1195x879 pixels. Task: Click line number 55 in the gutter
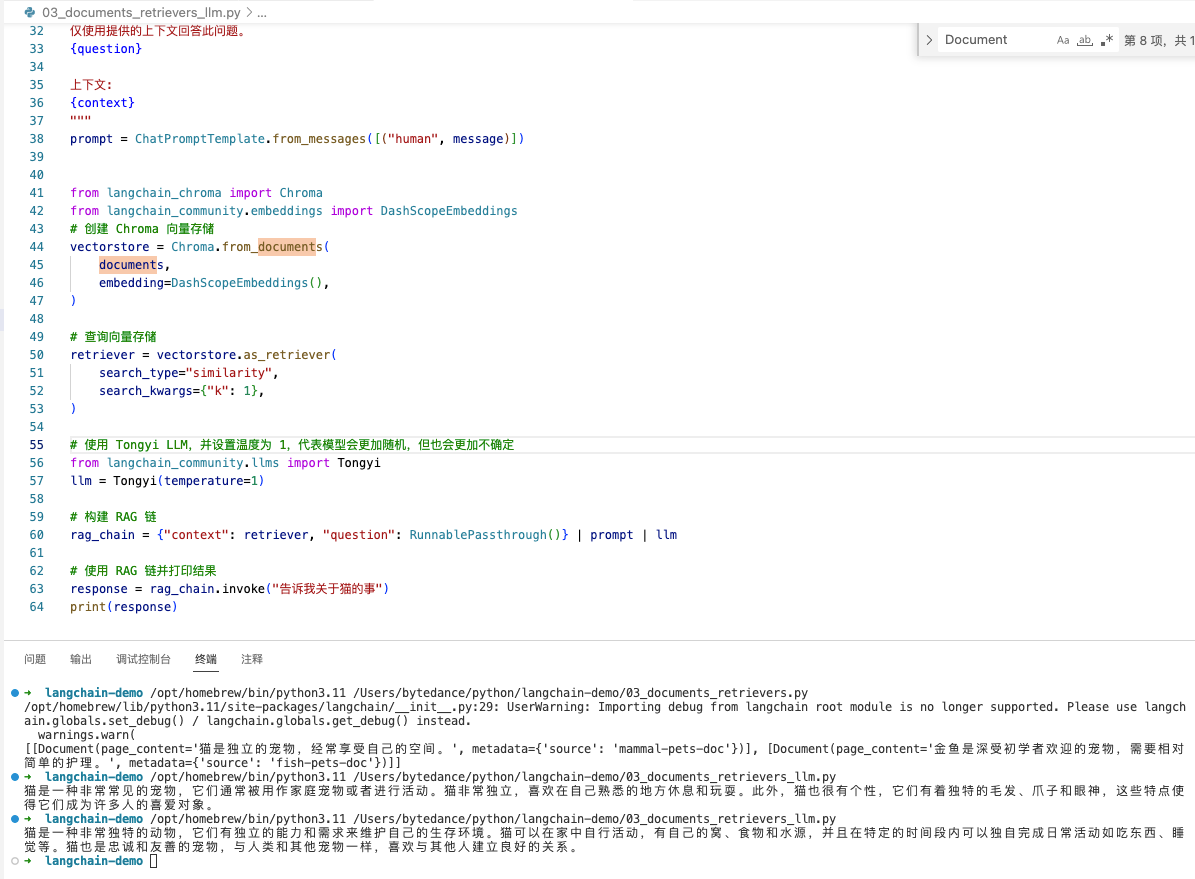click(x=37, y=445)
